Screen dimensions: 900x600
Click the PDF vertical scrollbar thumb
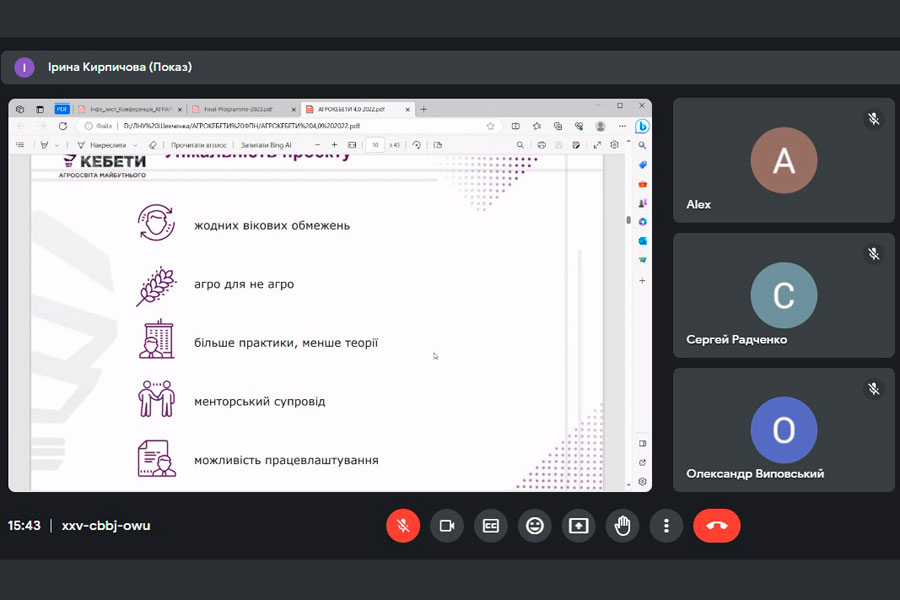tap(629, 220)
